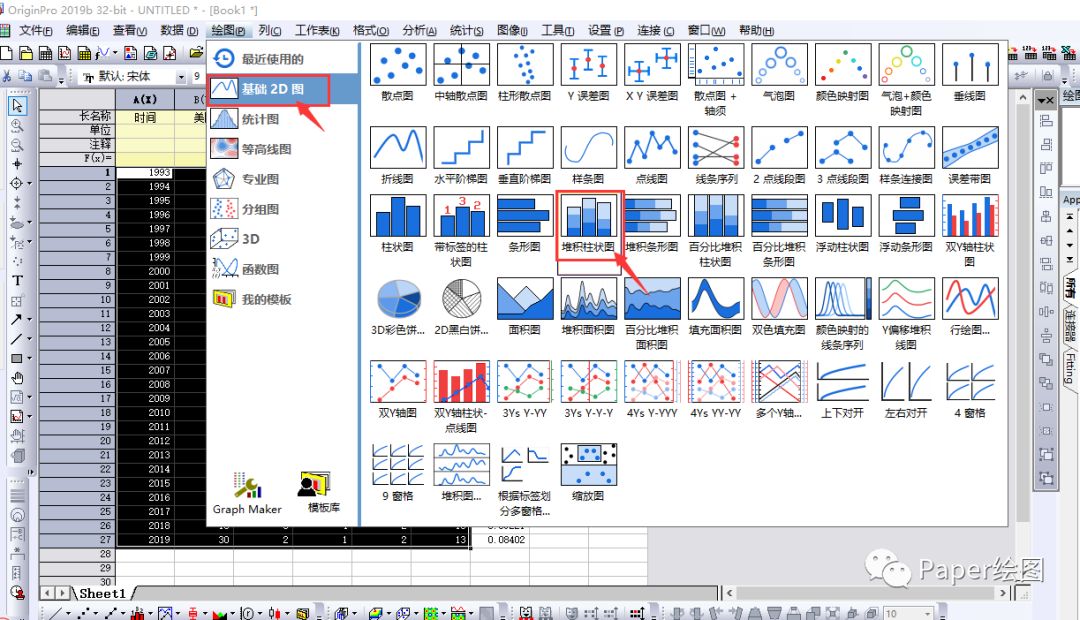Open the 工具(T) tools menu
Image resolution: width=1080 pixels, height=620 pixels.
click(x=558, y=30)
